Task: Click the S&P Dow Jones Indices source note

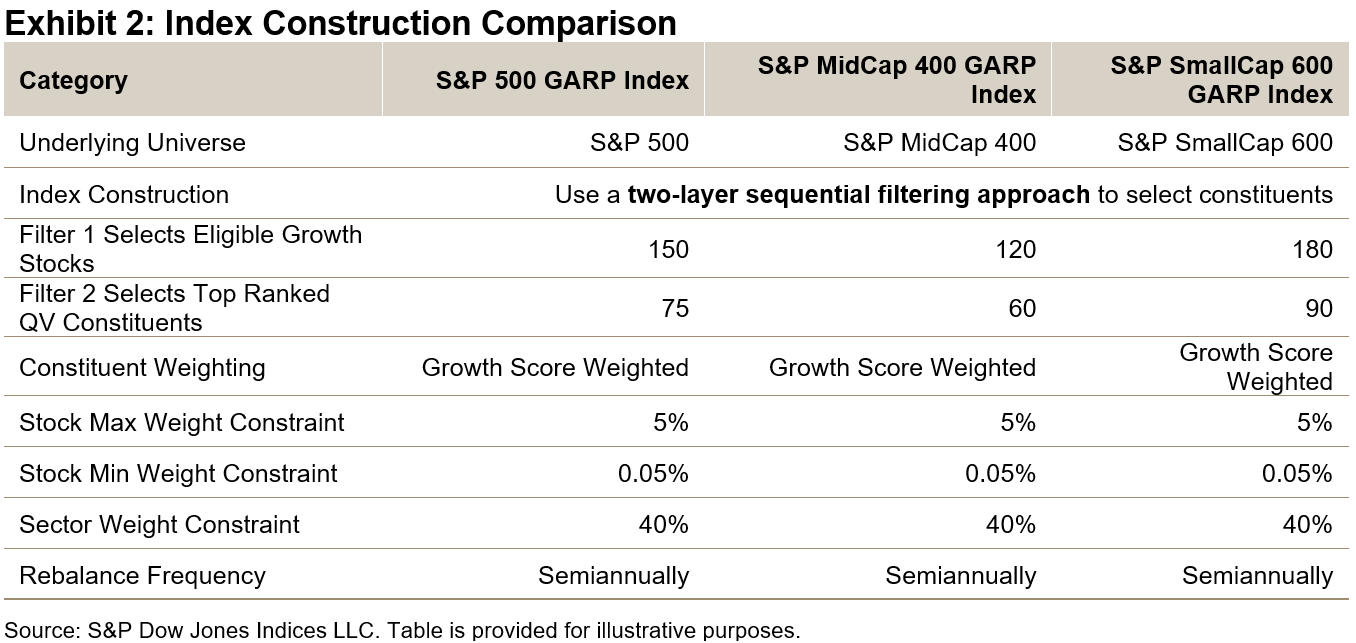Action: coord(402,631)
